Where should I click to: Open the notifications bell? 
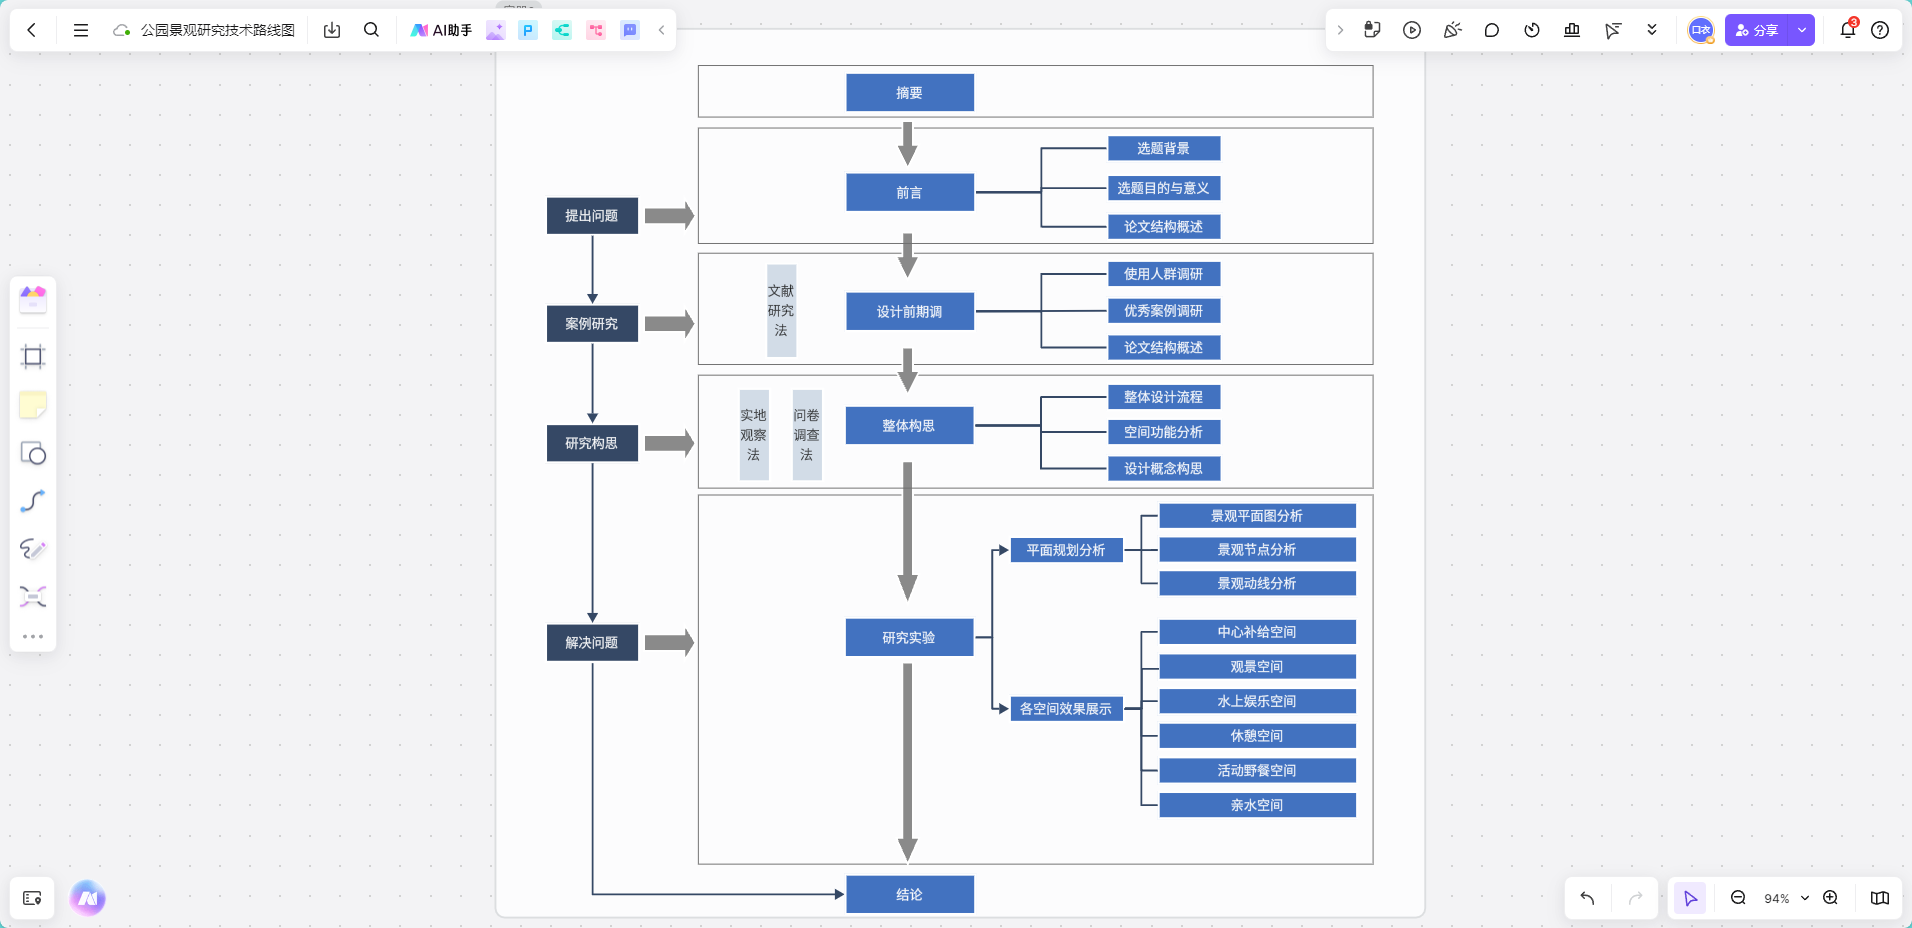point(1848,30)
